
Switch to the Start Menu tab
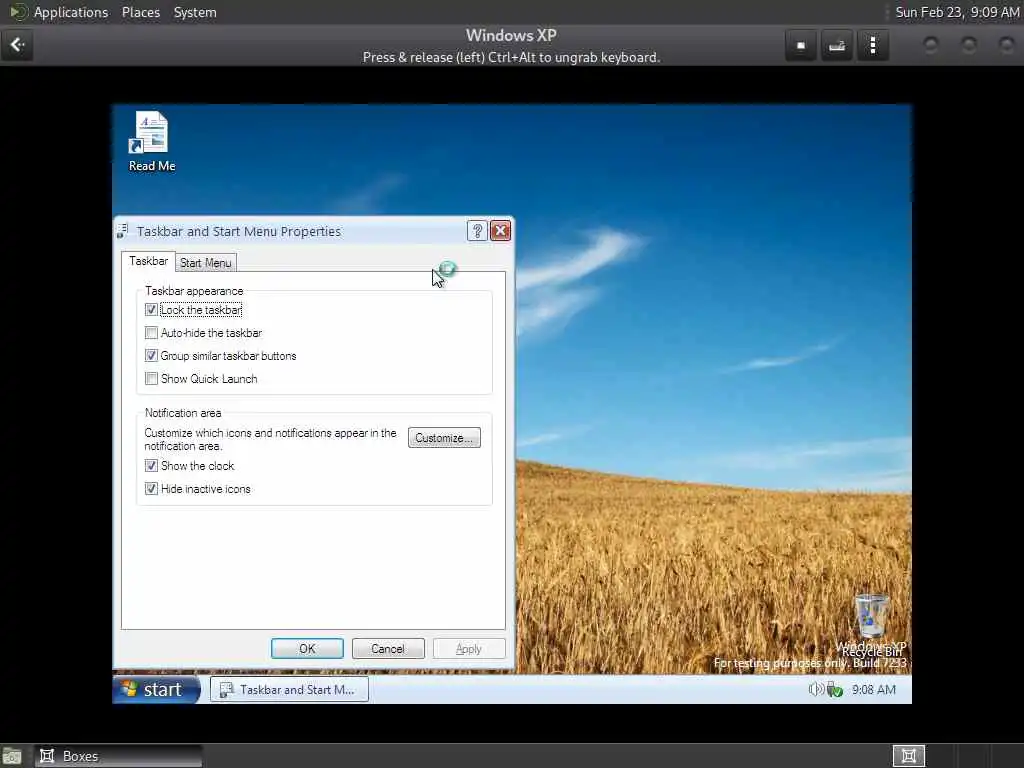(206, 263)
